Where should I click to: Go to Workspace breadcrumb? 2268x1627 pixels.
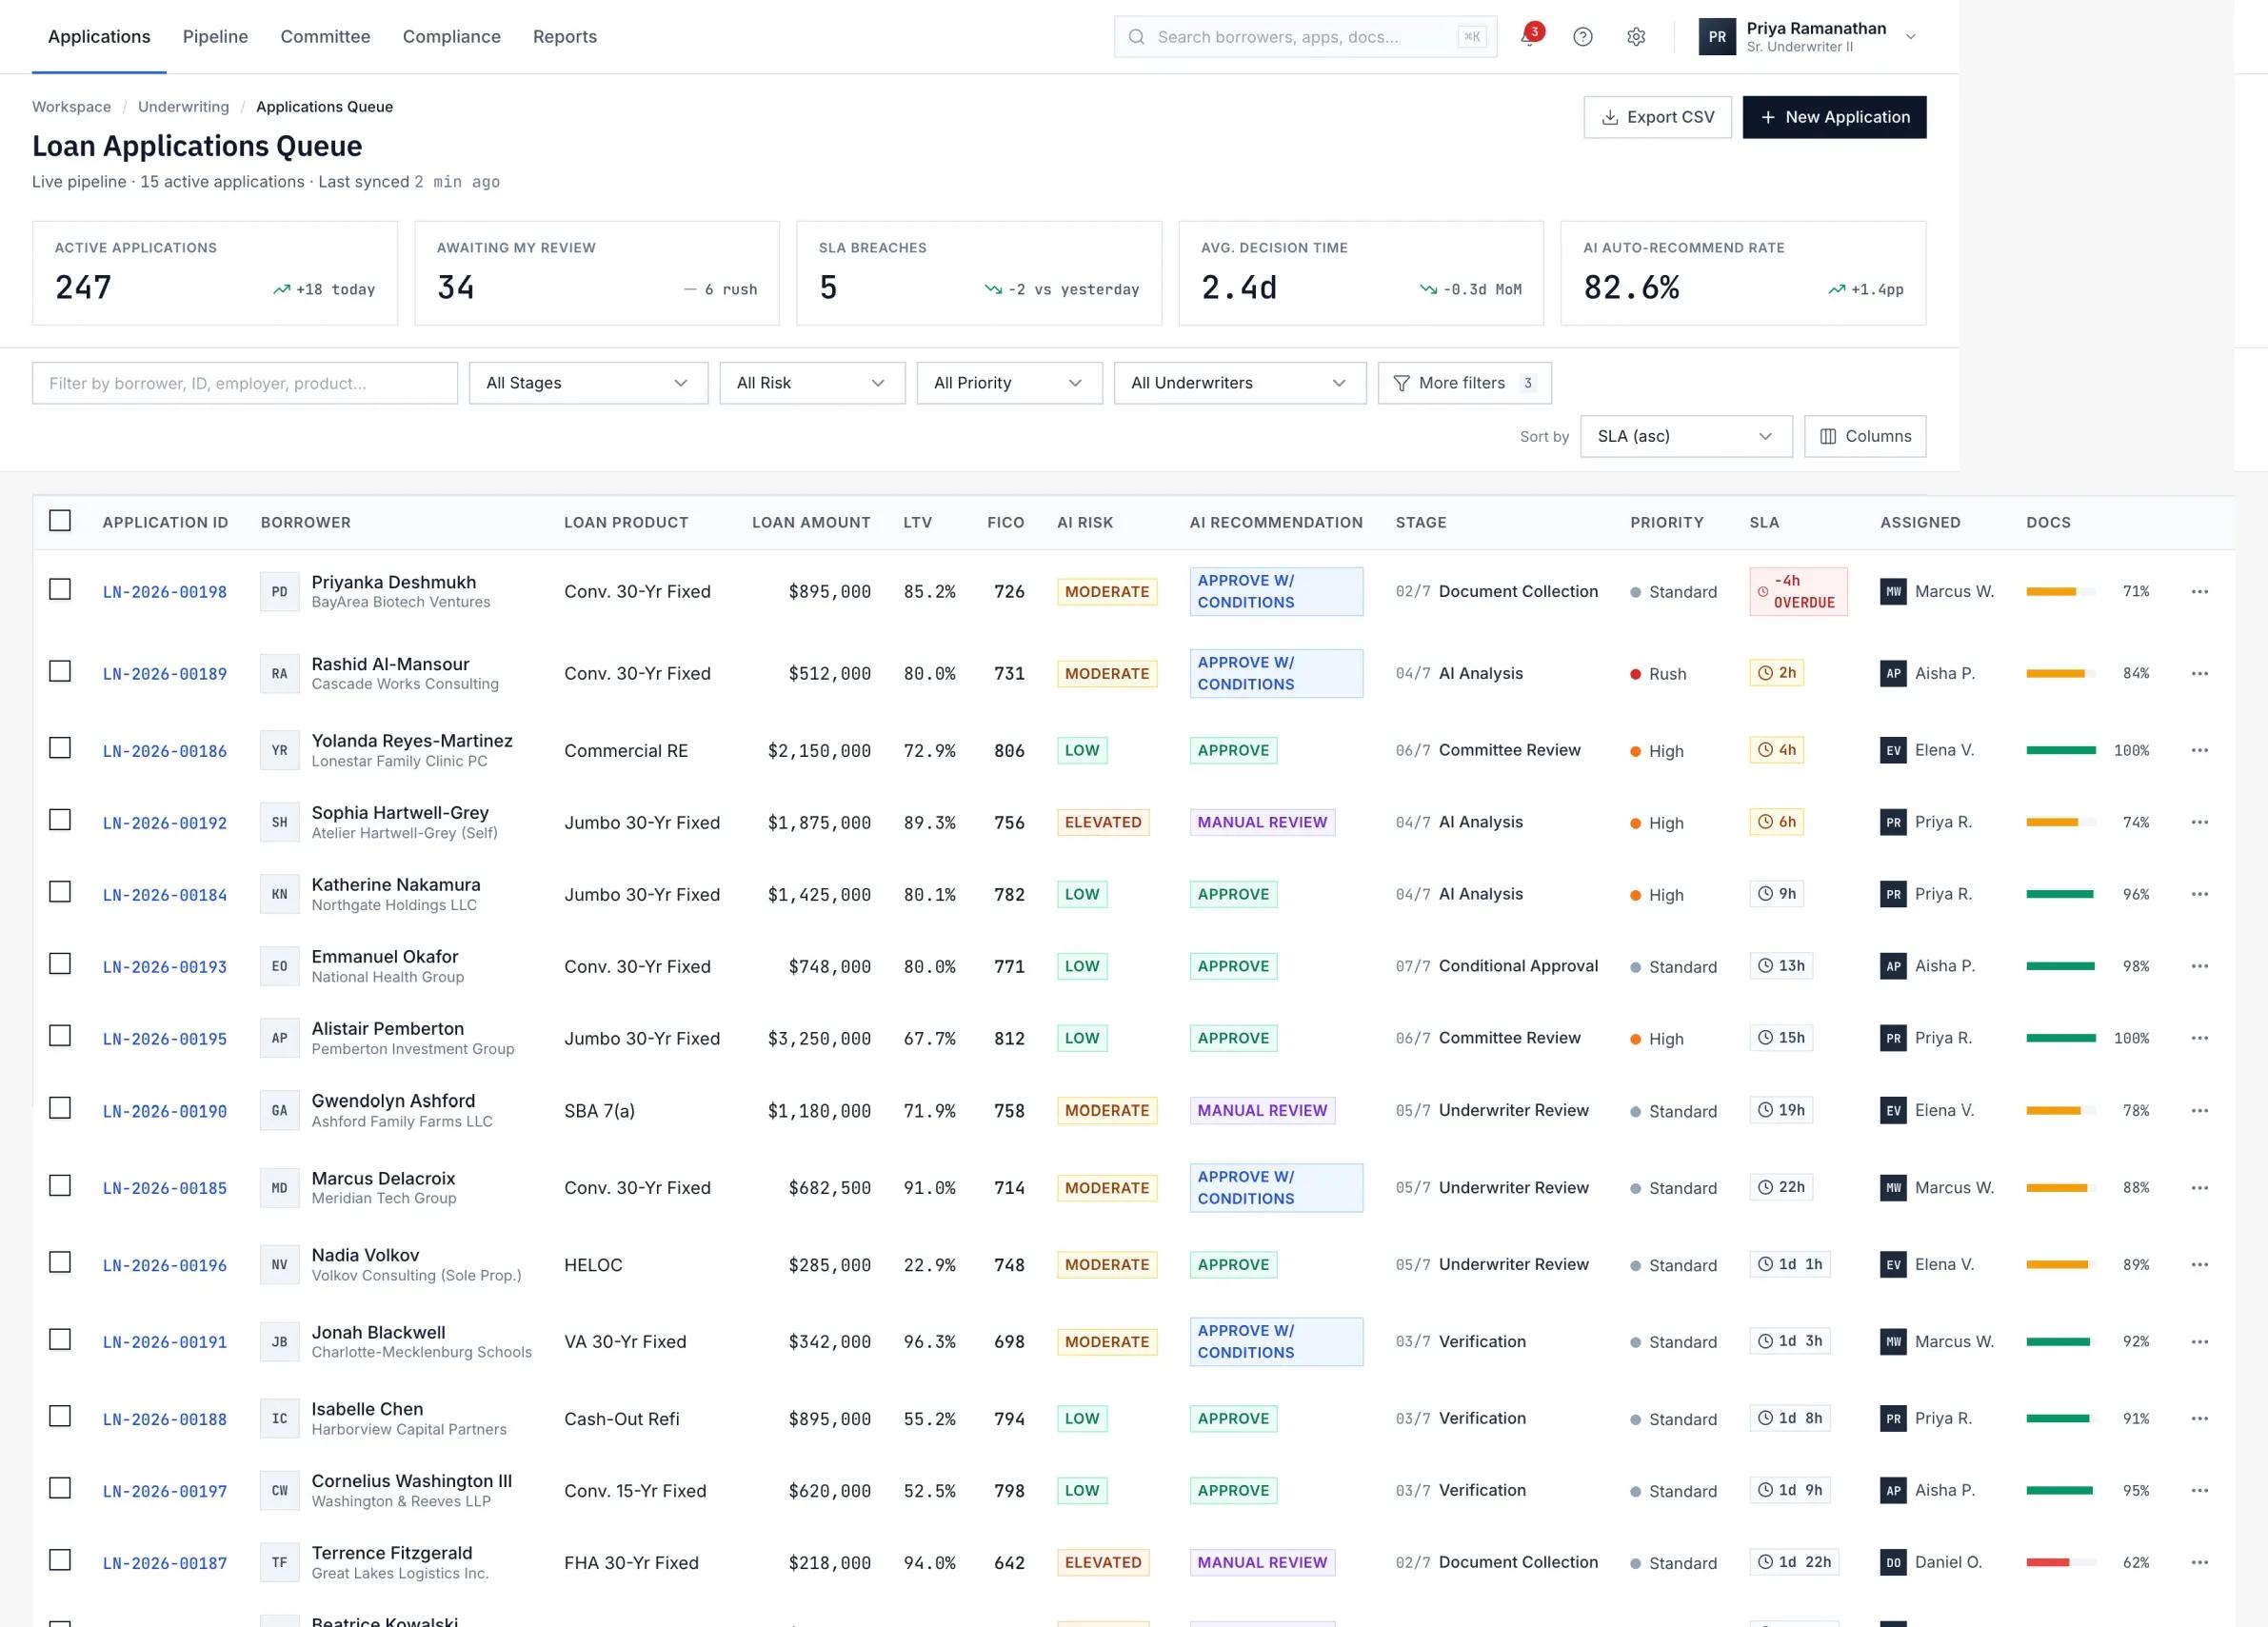[x=71, y=107]
